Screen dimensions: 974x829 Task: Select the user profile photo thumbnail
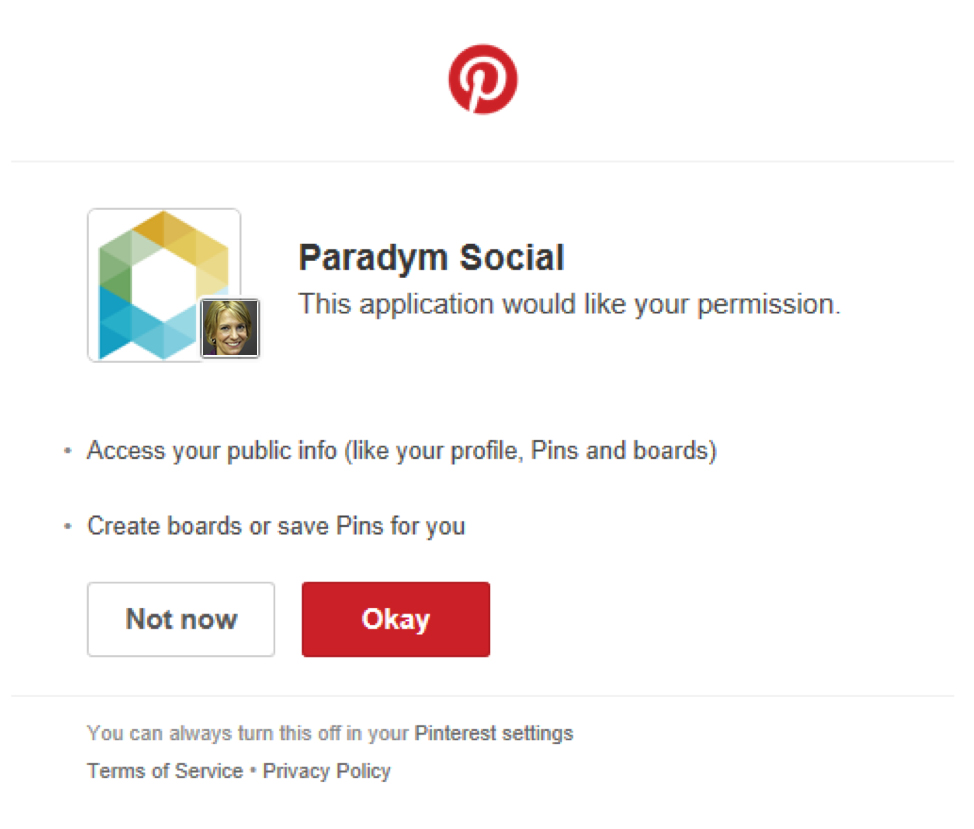coord(230,328)
